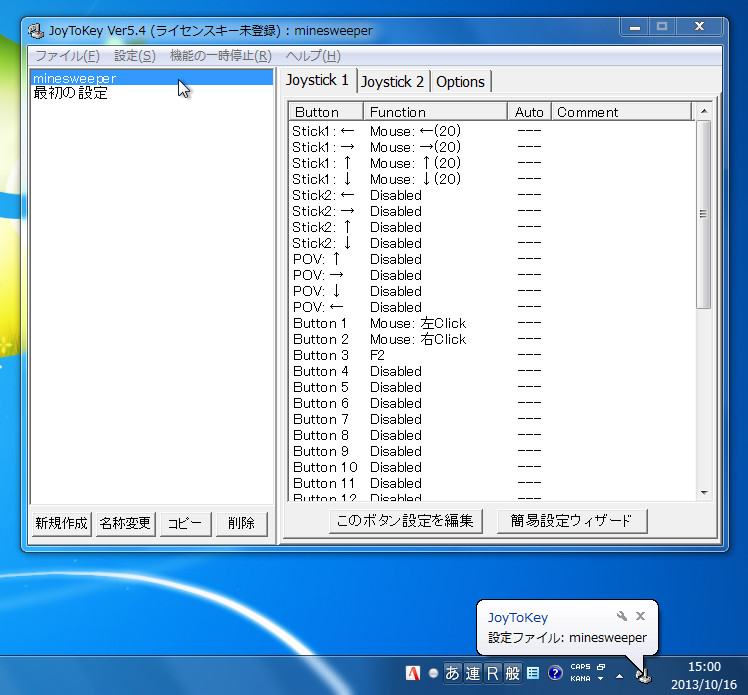Click the R input method icon
The height and width of the screenshot is (695, 748).
[x=492, y=673]
